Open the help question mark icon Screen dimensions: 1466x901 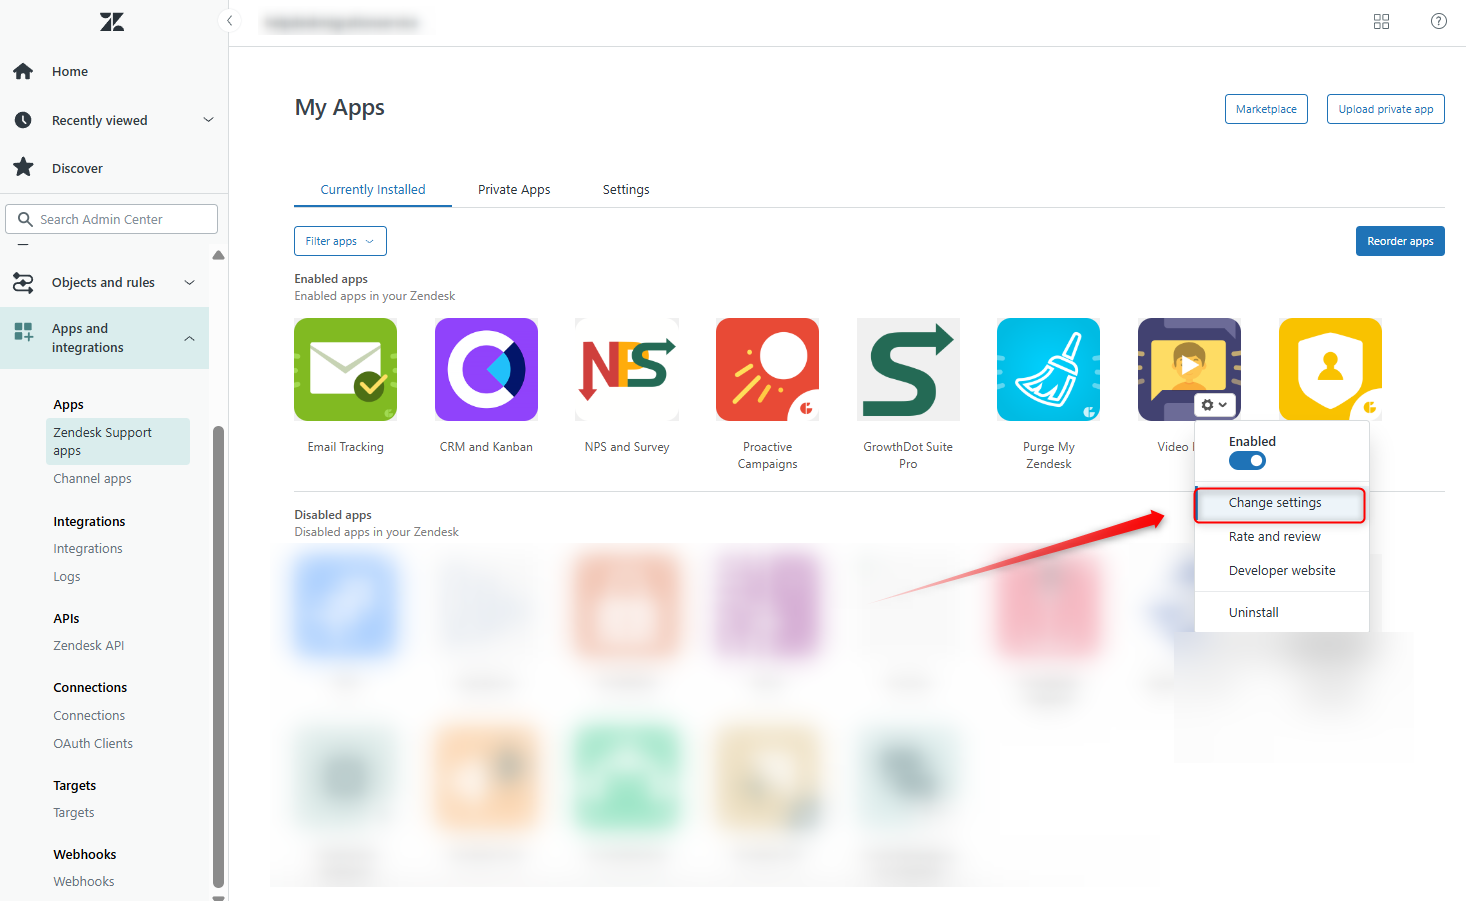(x=1438, y=21)
